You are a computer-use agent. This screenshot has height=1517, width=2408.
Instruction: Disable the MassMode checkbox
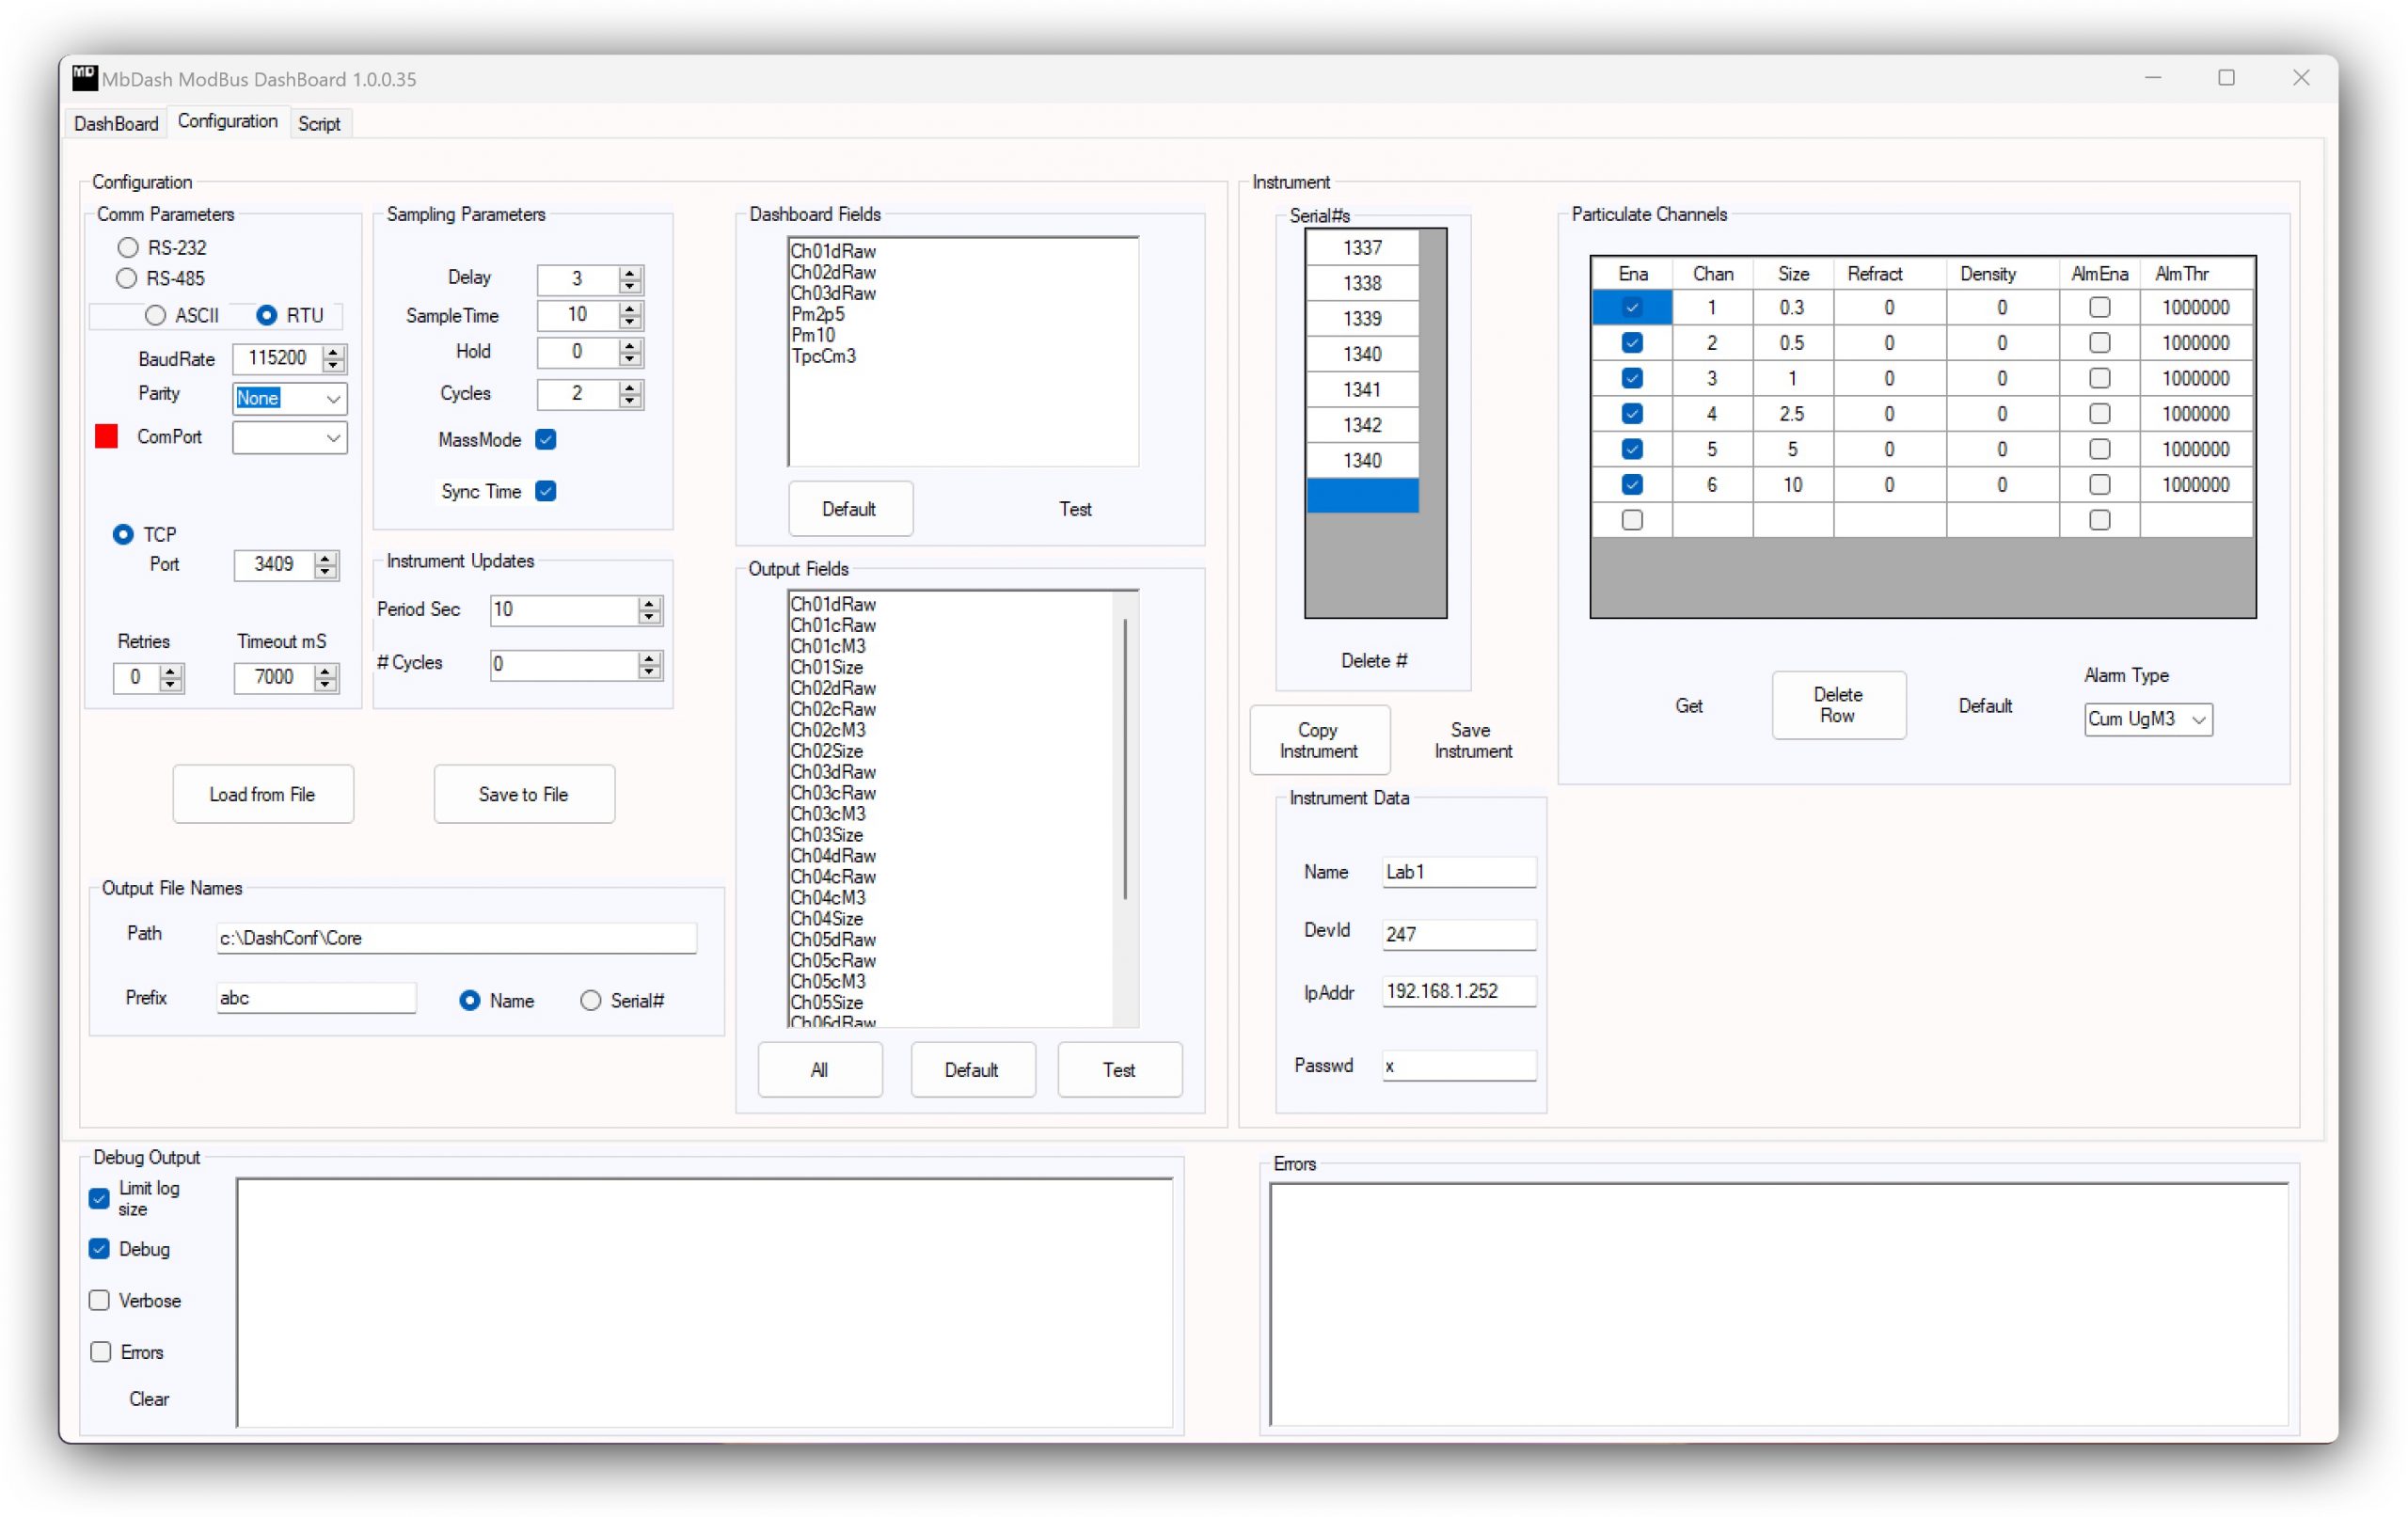(546, 440)
